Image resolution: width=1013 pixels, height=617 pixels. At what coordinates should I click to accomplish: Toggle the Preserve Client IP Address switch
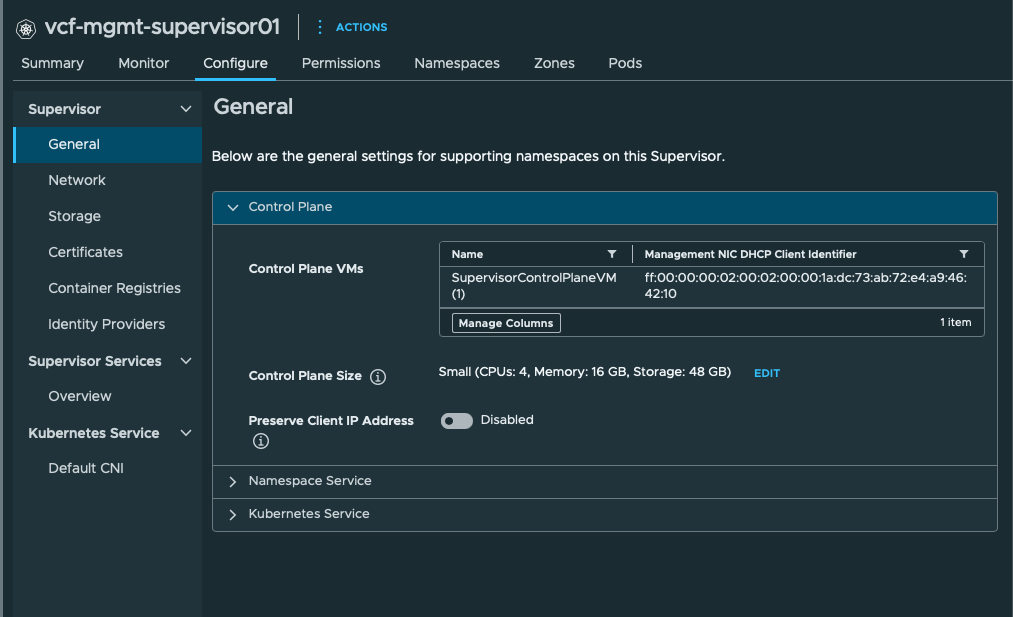[457, 421]
